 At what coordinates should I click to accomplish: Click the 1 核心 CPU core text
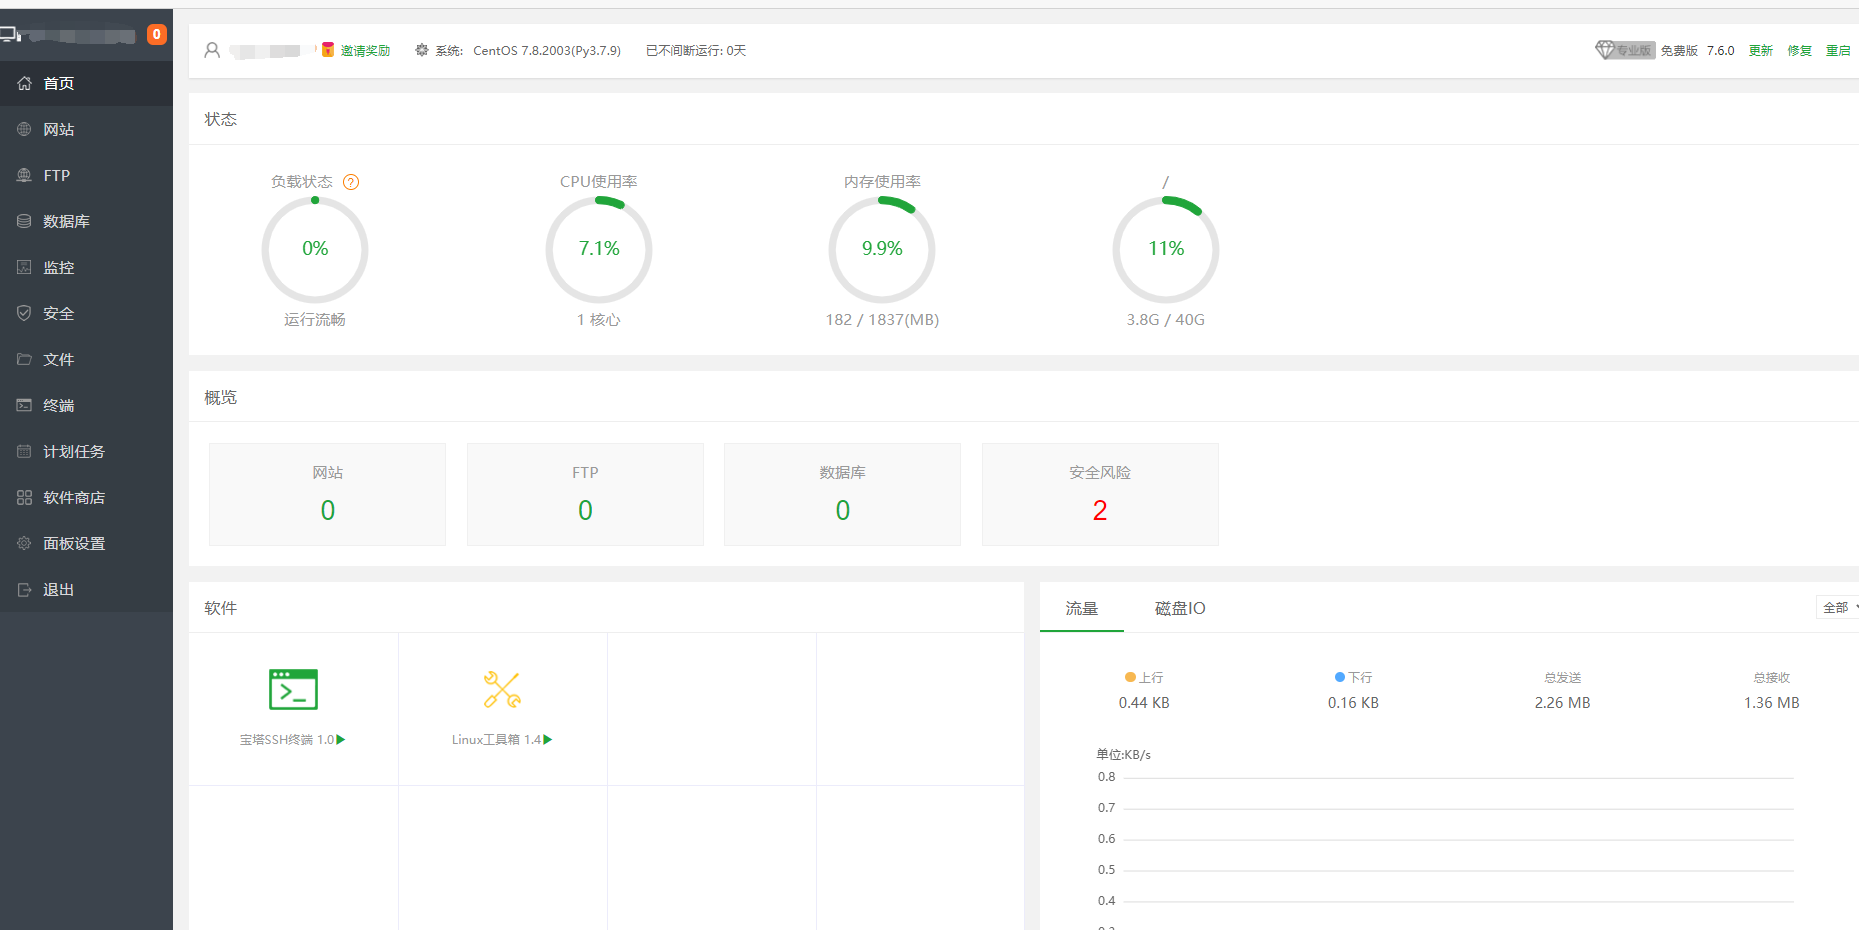(x=599, y=320)
